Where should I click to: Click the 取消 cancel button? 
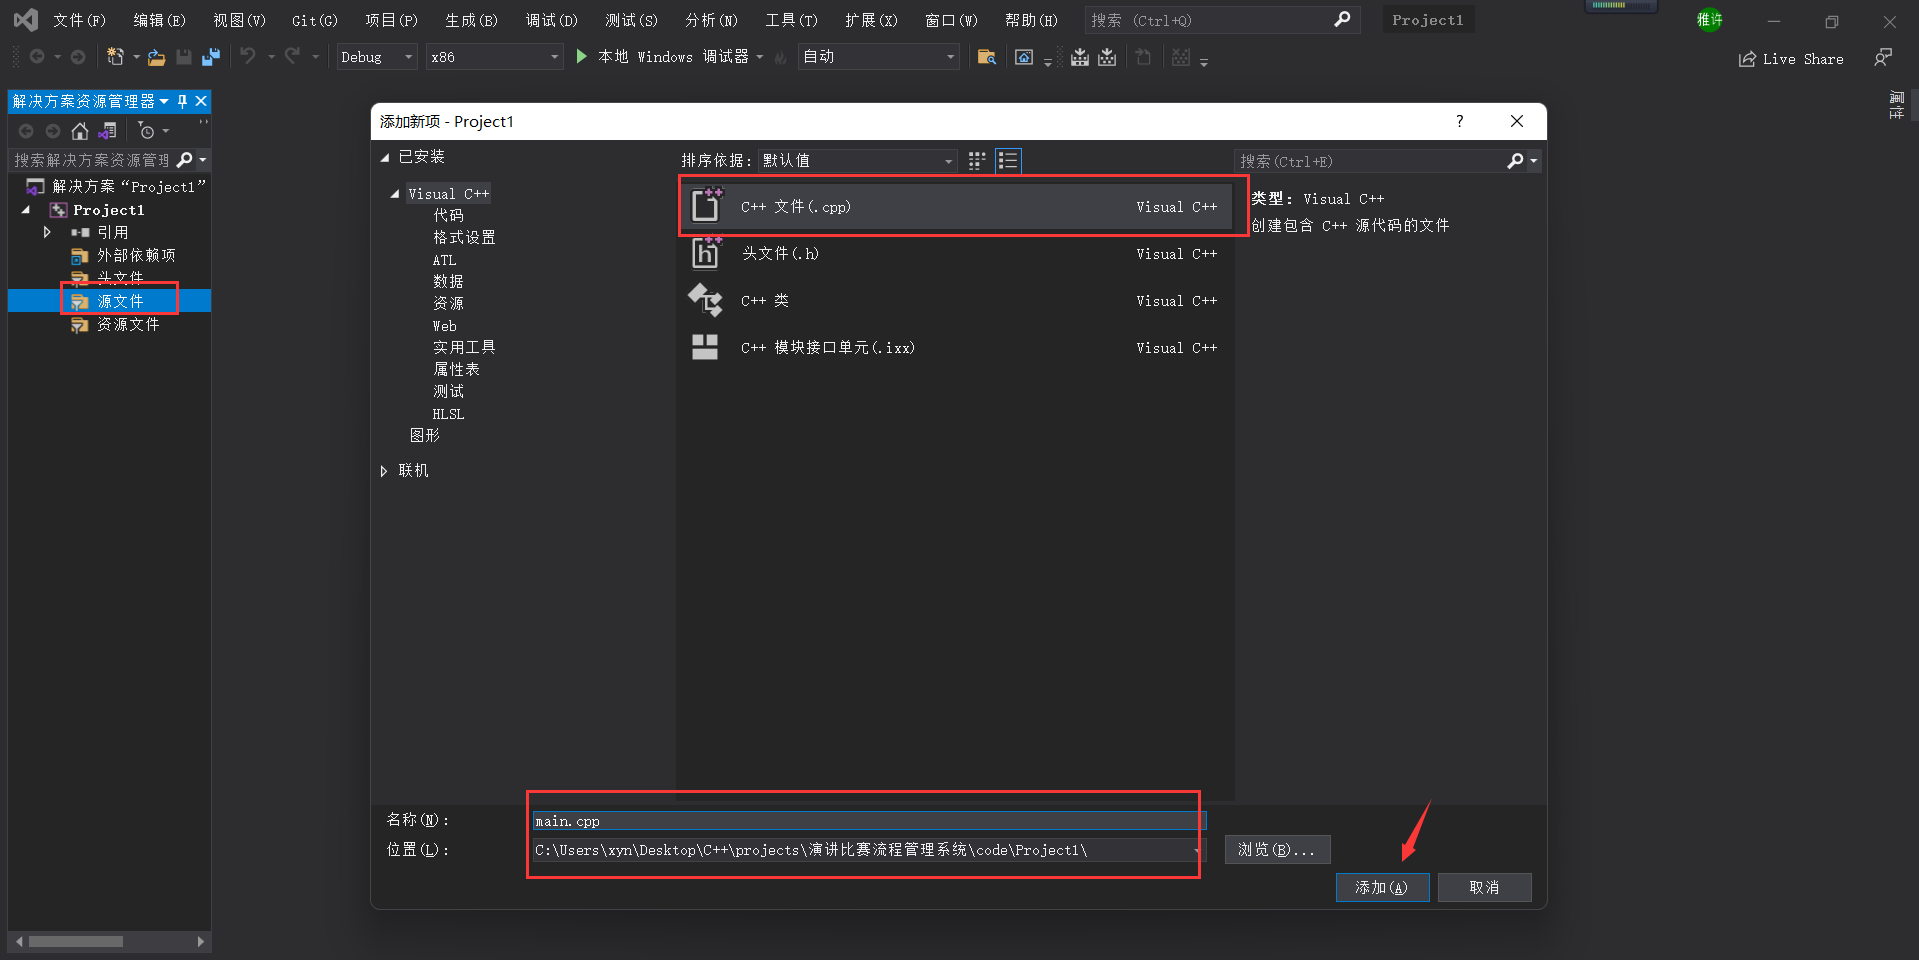click(1484, 888)
